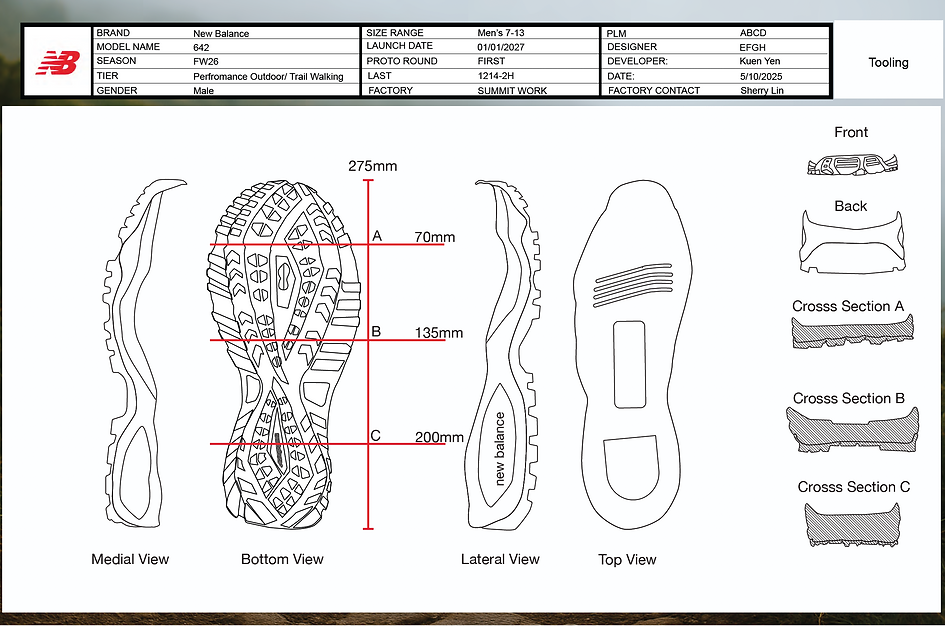Click the size range value 'Men's 7-13'
This screenshot has width=945, height=626.
(501, 33)
